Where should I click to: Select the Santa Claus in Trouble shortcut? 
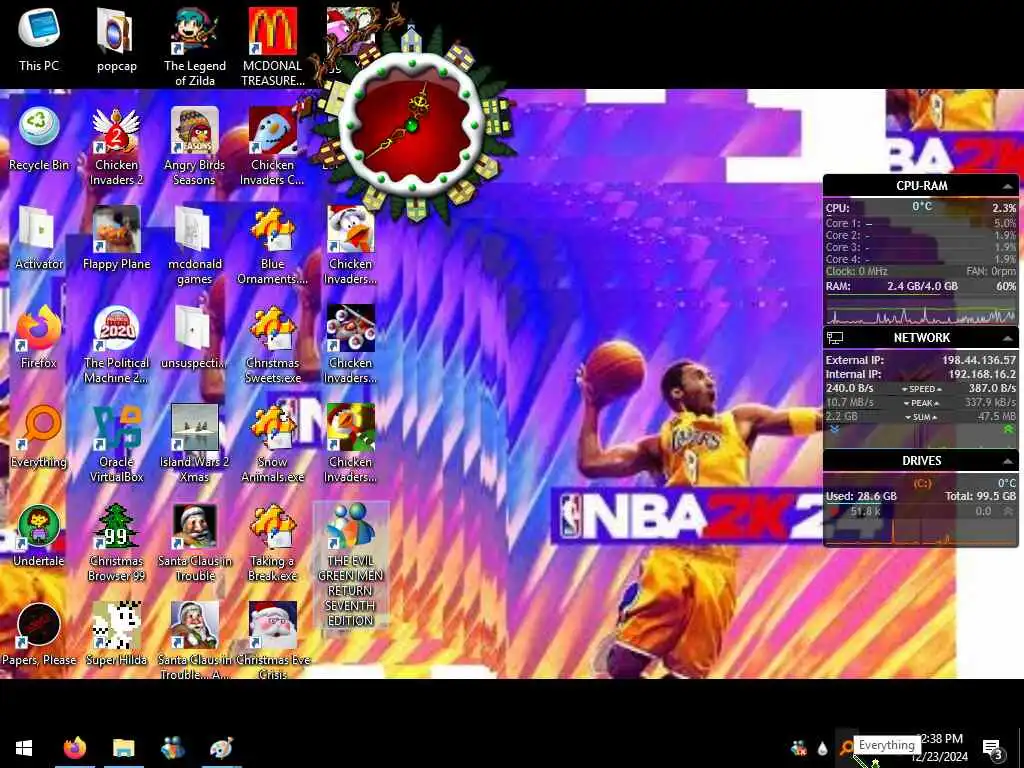pyautogui.click(x=195, y=542)
